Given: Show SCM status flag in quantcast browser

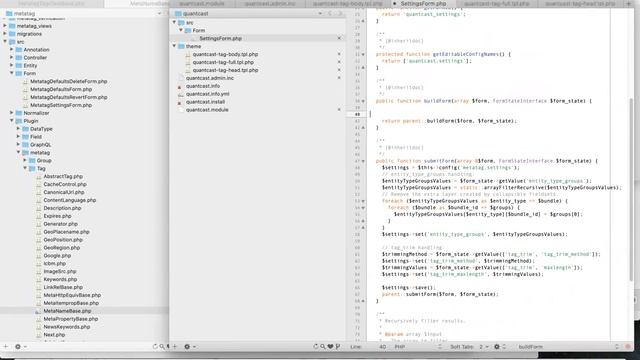Looking at the screenshot, I should (x=338, y=347).
